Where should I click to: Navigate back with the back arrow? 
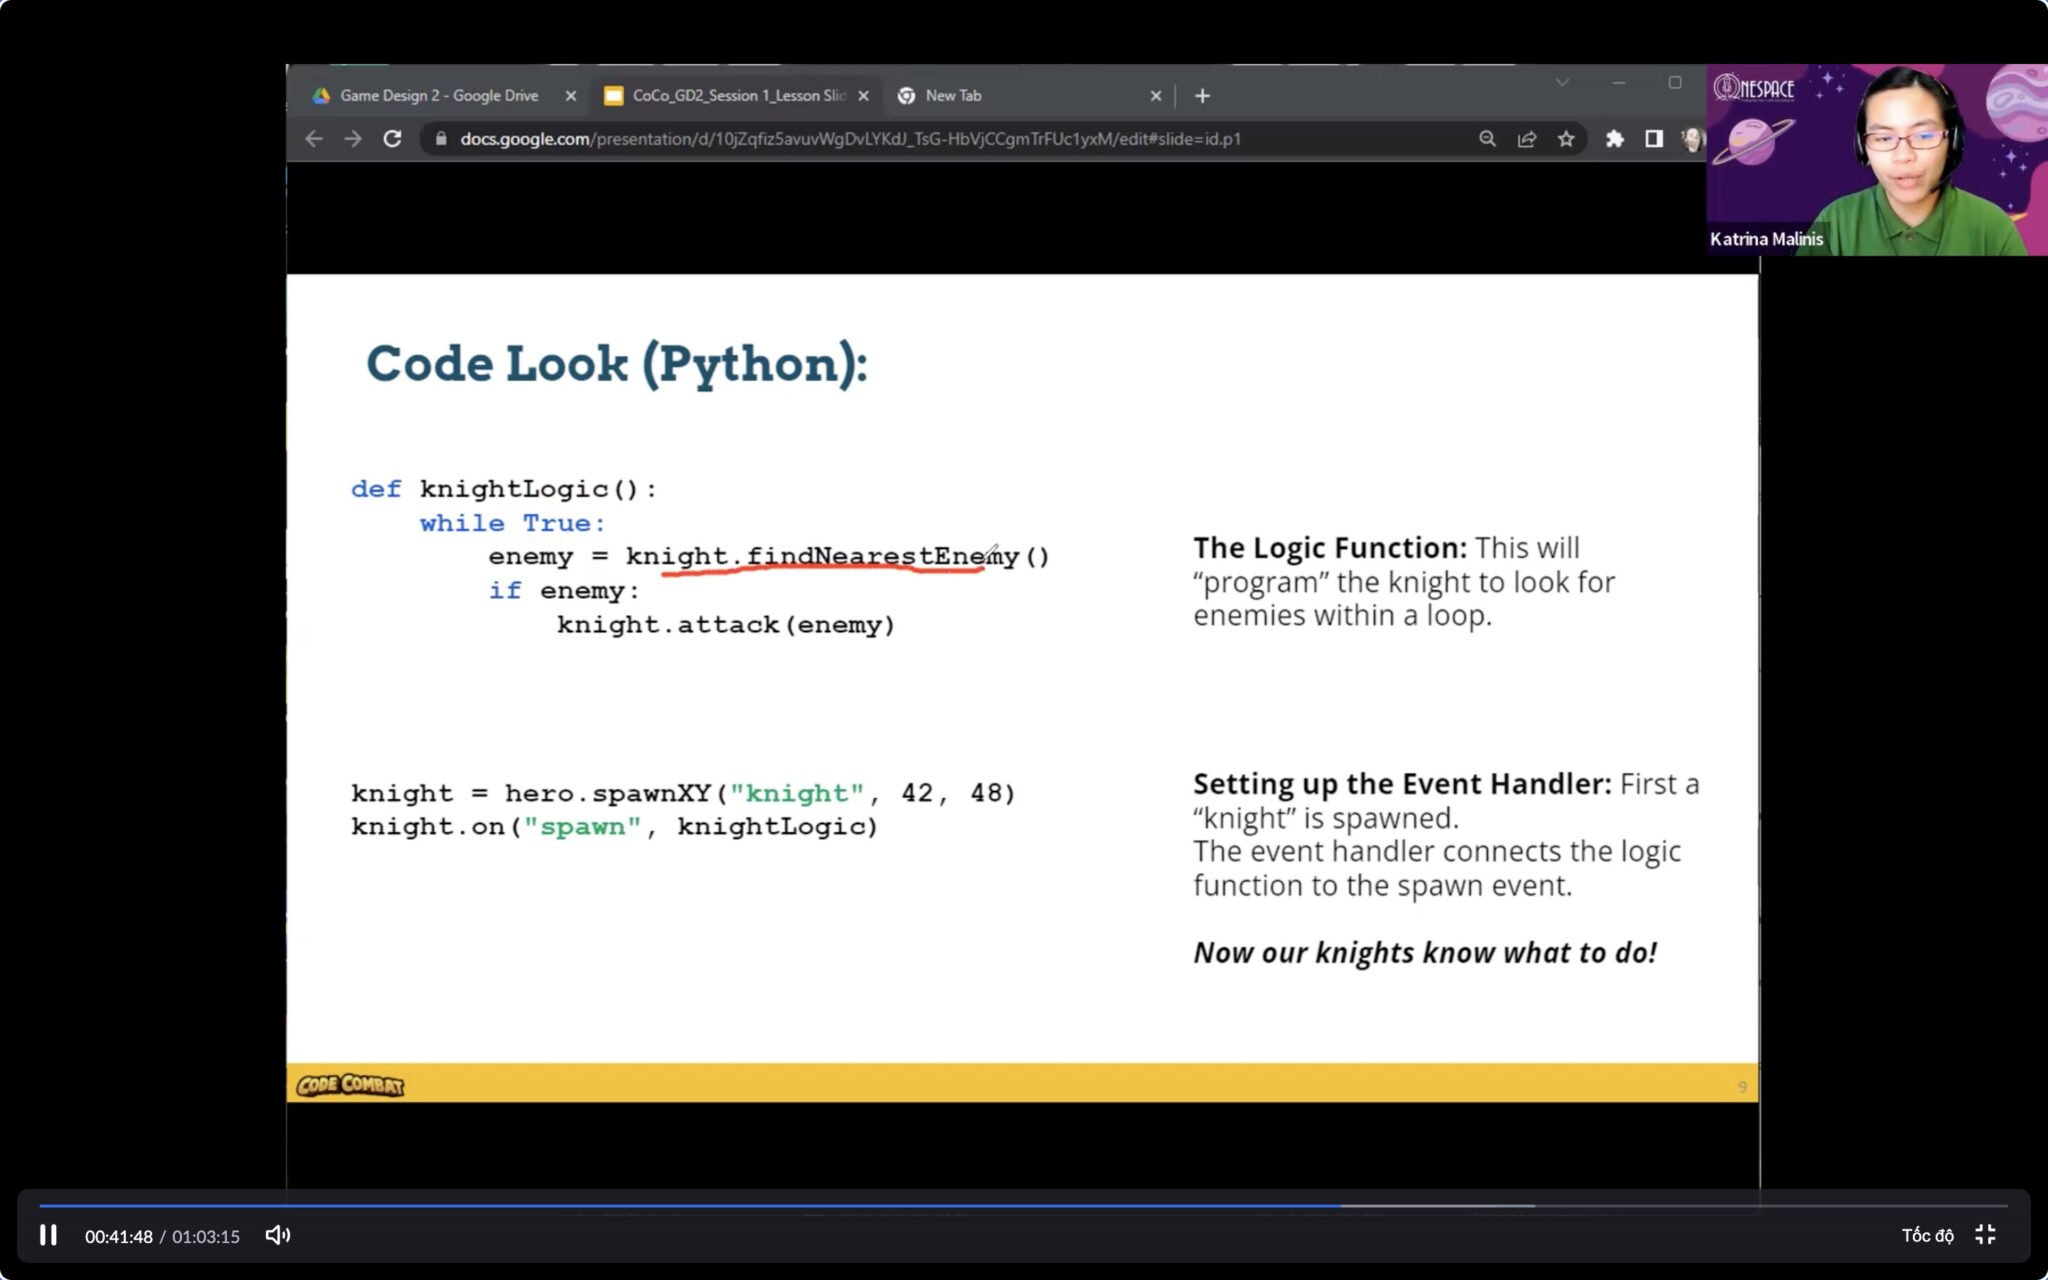[x=313, y=139]
